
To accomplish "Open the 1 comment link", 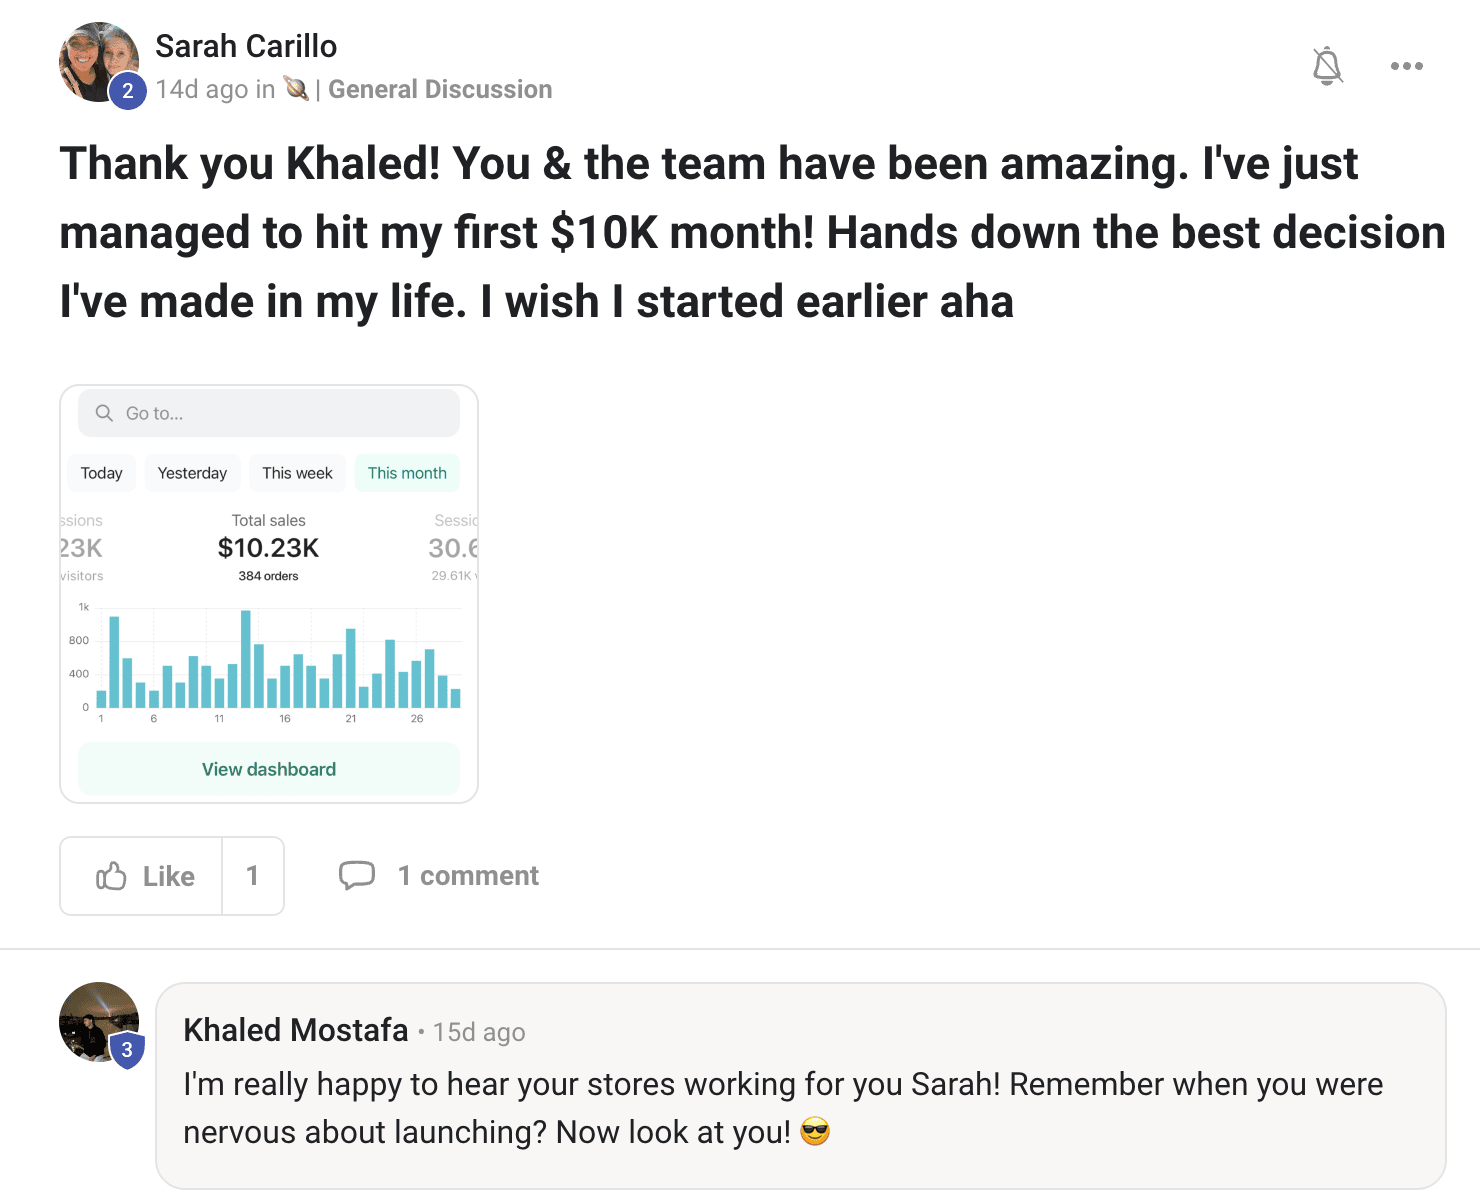I will click(468, 876).
